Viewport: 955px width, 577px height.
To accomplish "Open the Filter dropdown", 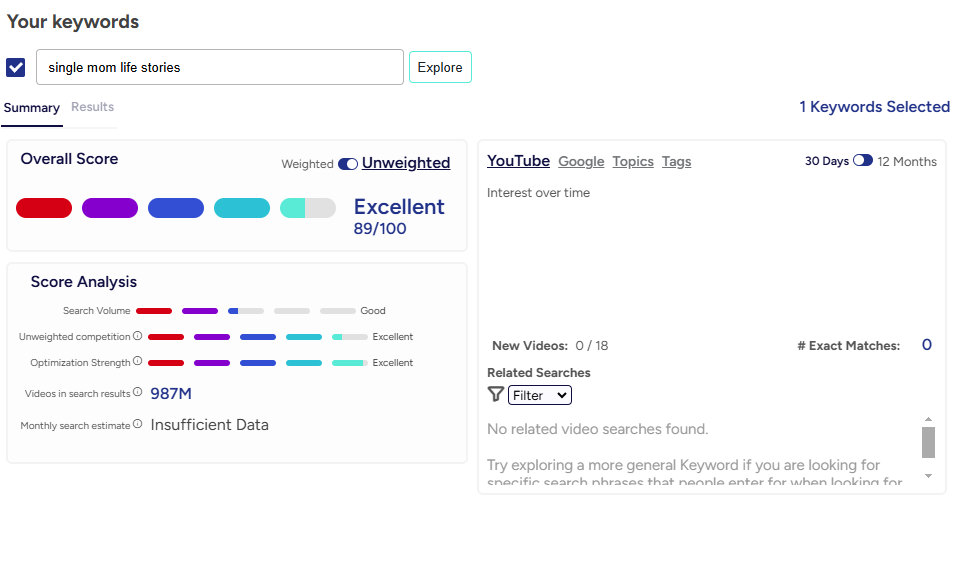I will click(x=540, y=395).
